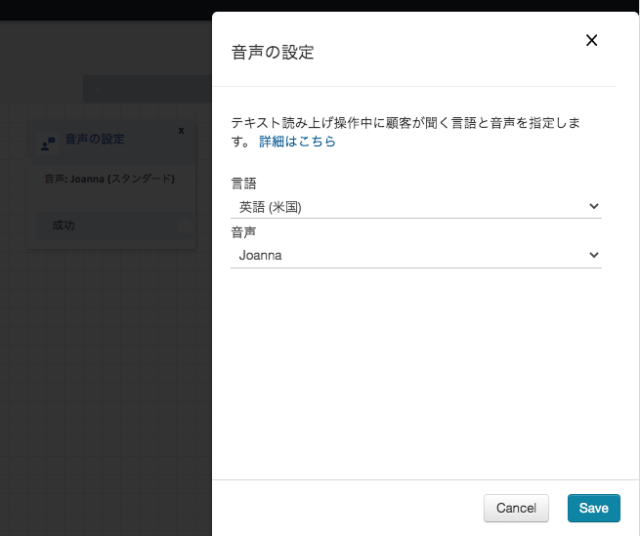
Task: Click the 成功 connector circle
Action: [185, 226]
